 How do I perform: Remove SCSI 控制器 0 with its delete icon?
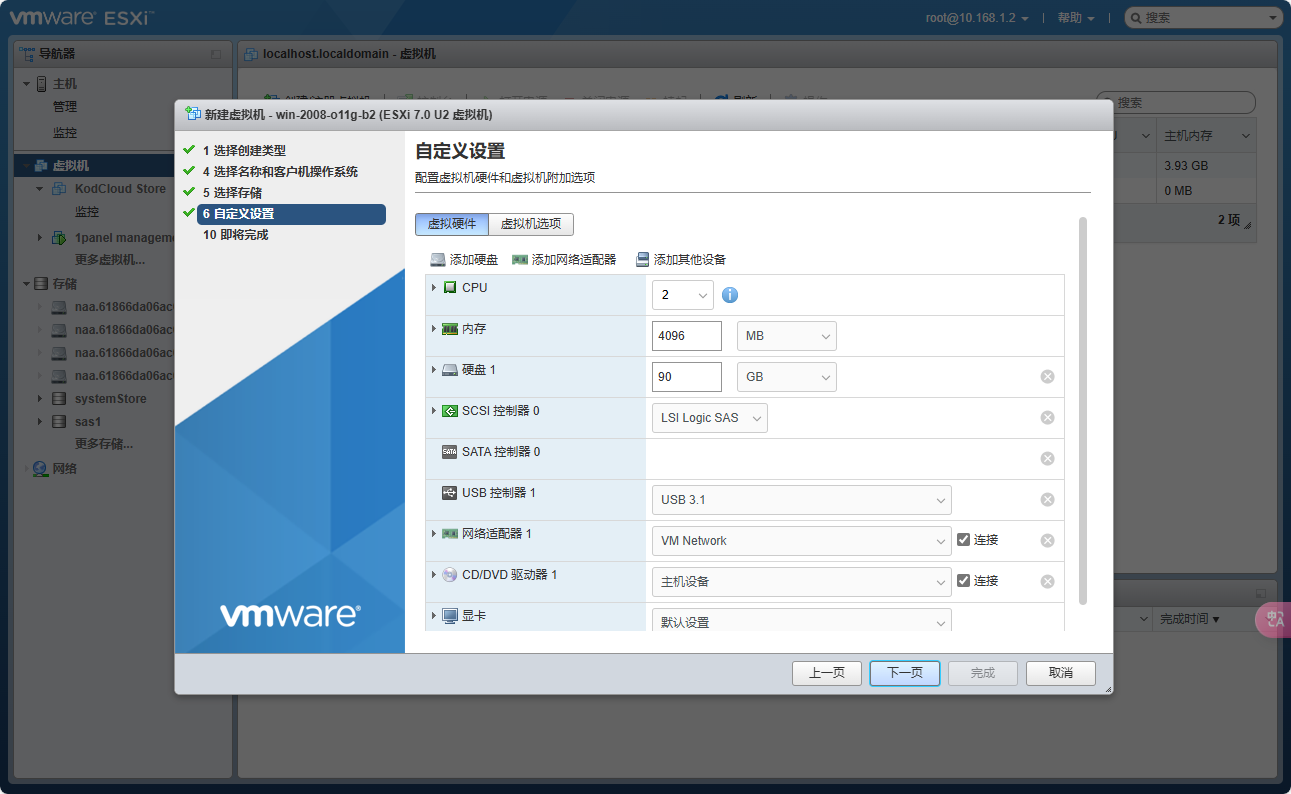pos(1047,418)
